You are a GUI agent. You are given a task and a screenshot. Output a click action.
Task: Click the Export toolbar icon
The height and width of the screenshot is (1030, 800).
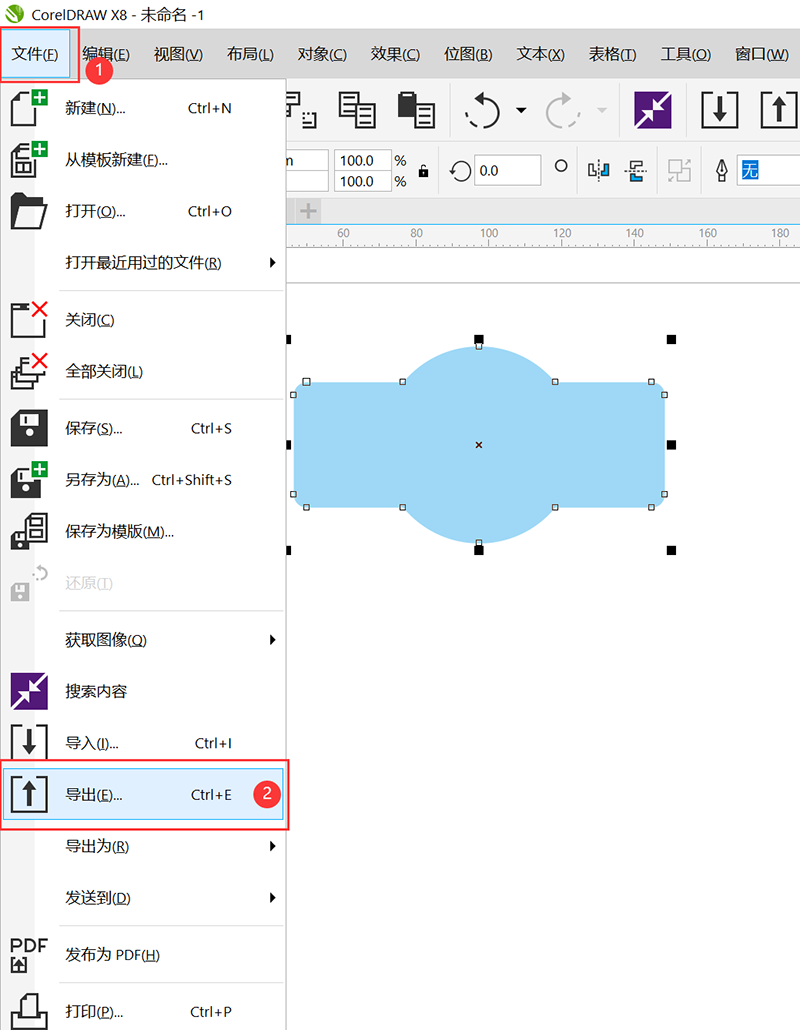(778, 110)
